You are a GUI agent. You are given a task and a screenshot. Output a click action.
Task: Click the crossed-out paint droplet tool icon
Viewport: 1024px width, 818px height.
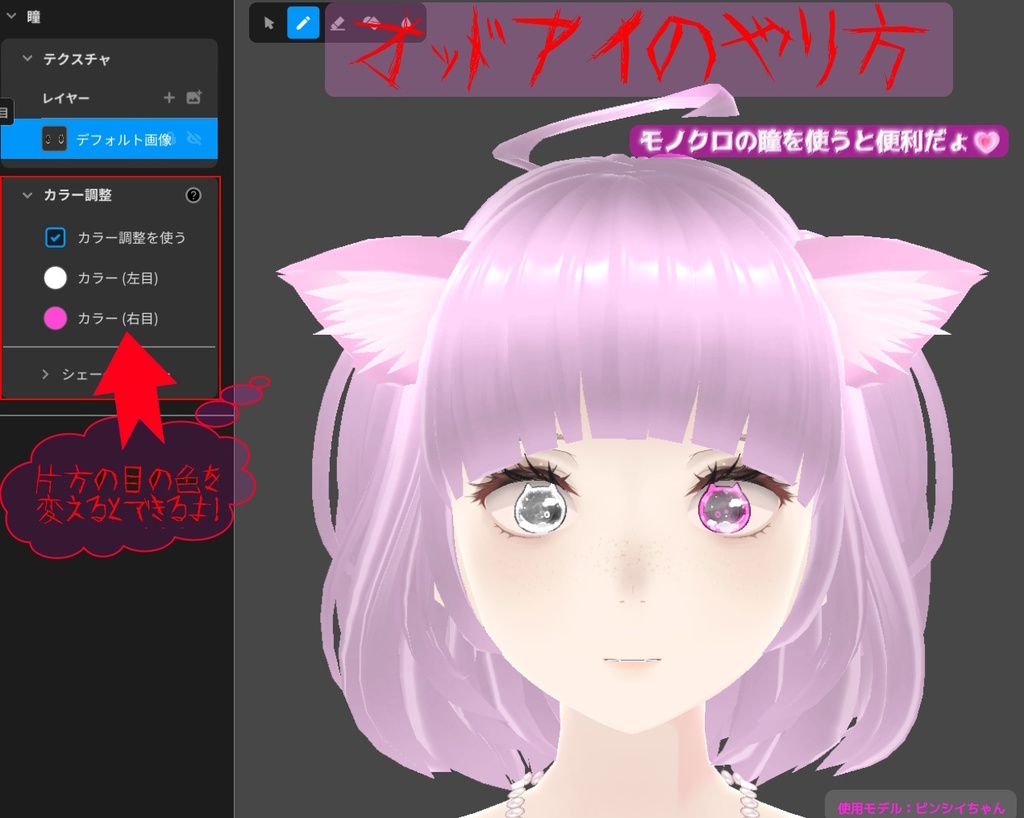tap(404, 23)
